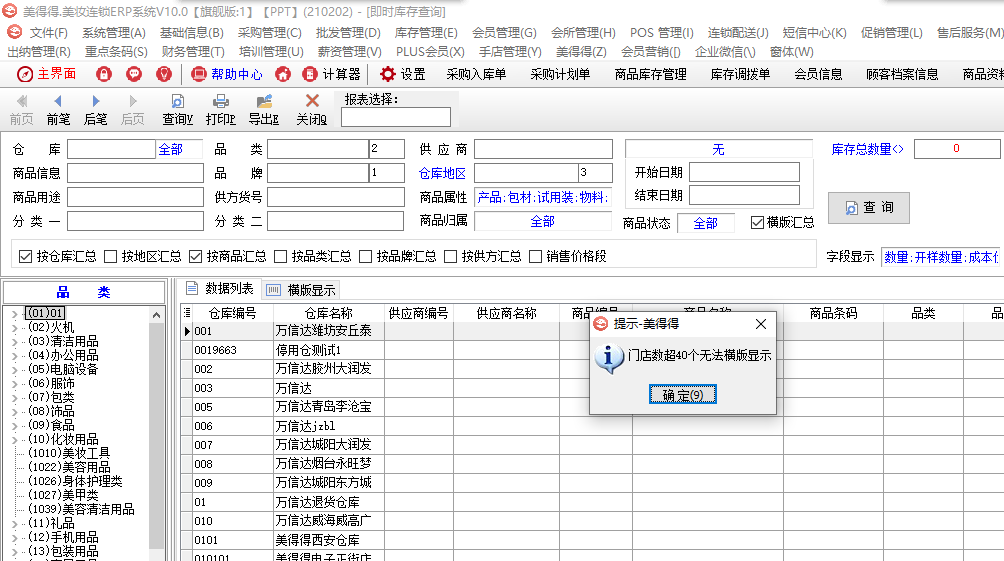Go to 后笔 next record
This screenshot has width=1004, height=561.
[x=95, y=110]
